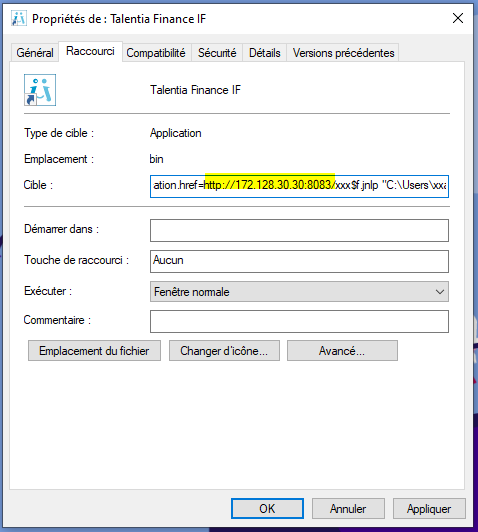Confirm with the OK button

[267, 509]
